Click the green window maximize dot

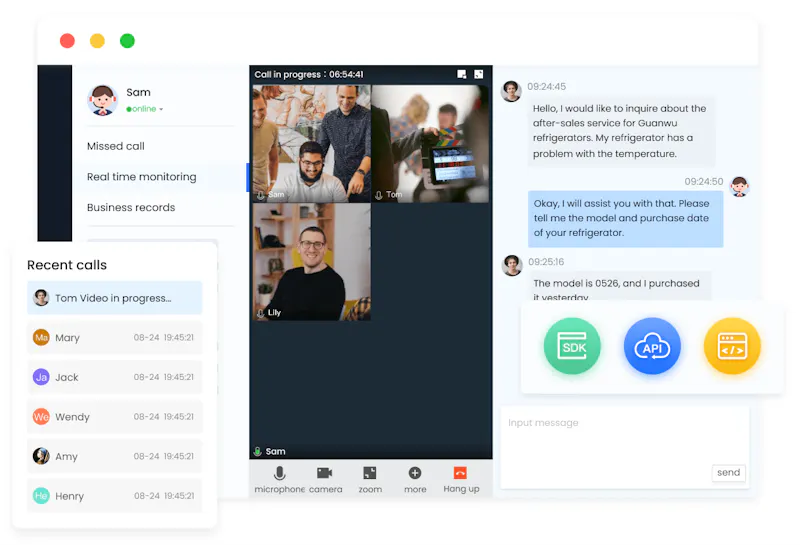[127, 41]
